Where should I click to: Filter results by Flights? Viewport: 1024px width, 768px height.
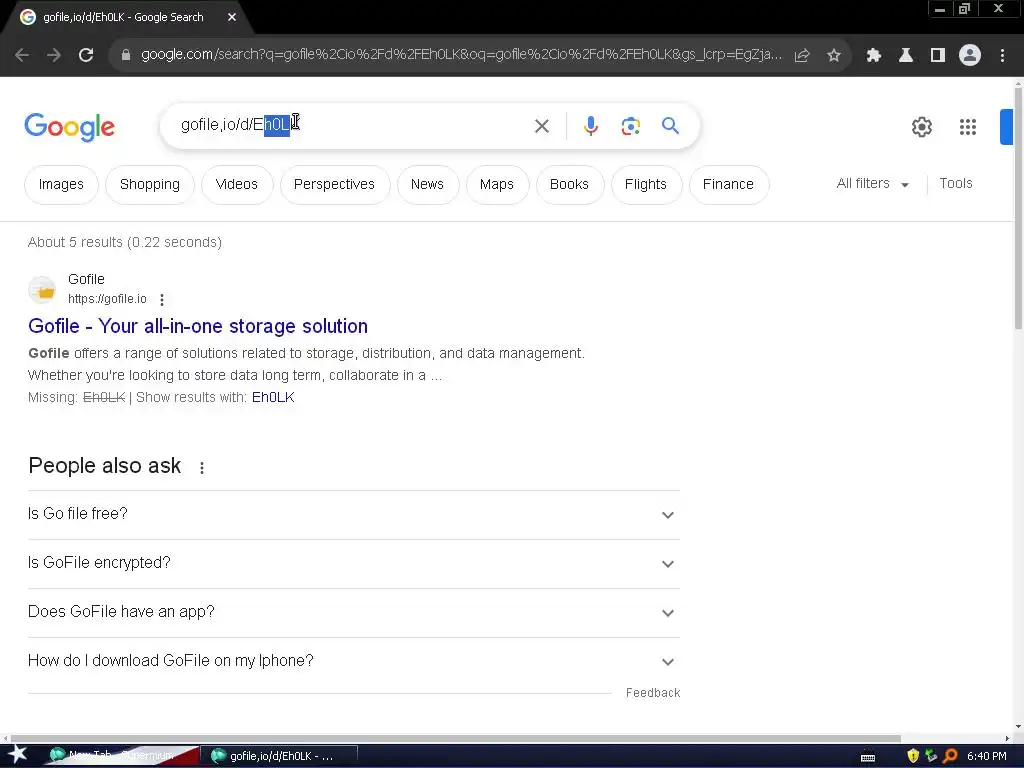[646, 185]
